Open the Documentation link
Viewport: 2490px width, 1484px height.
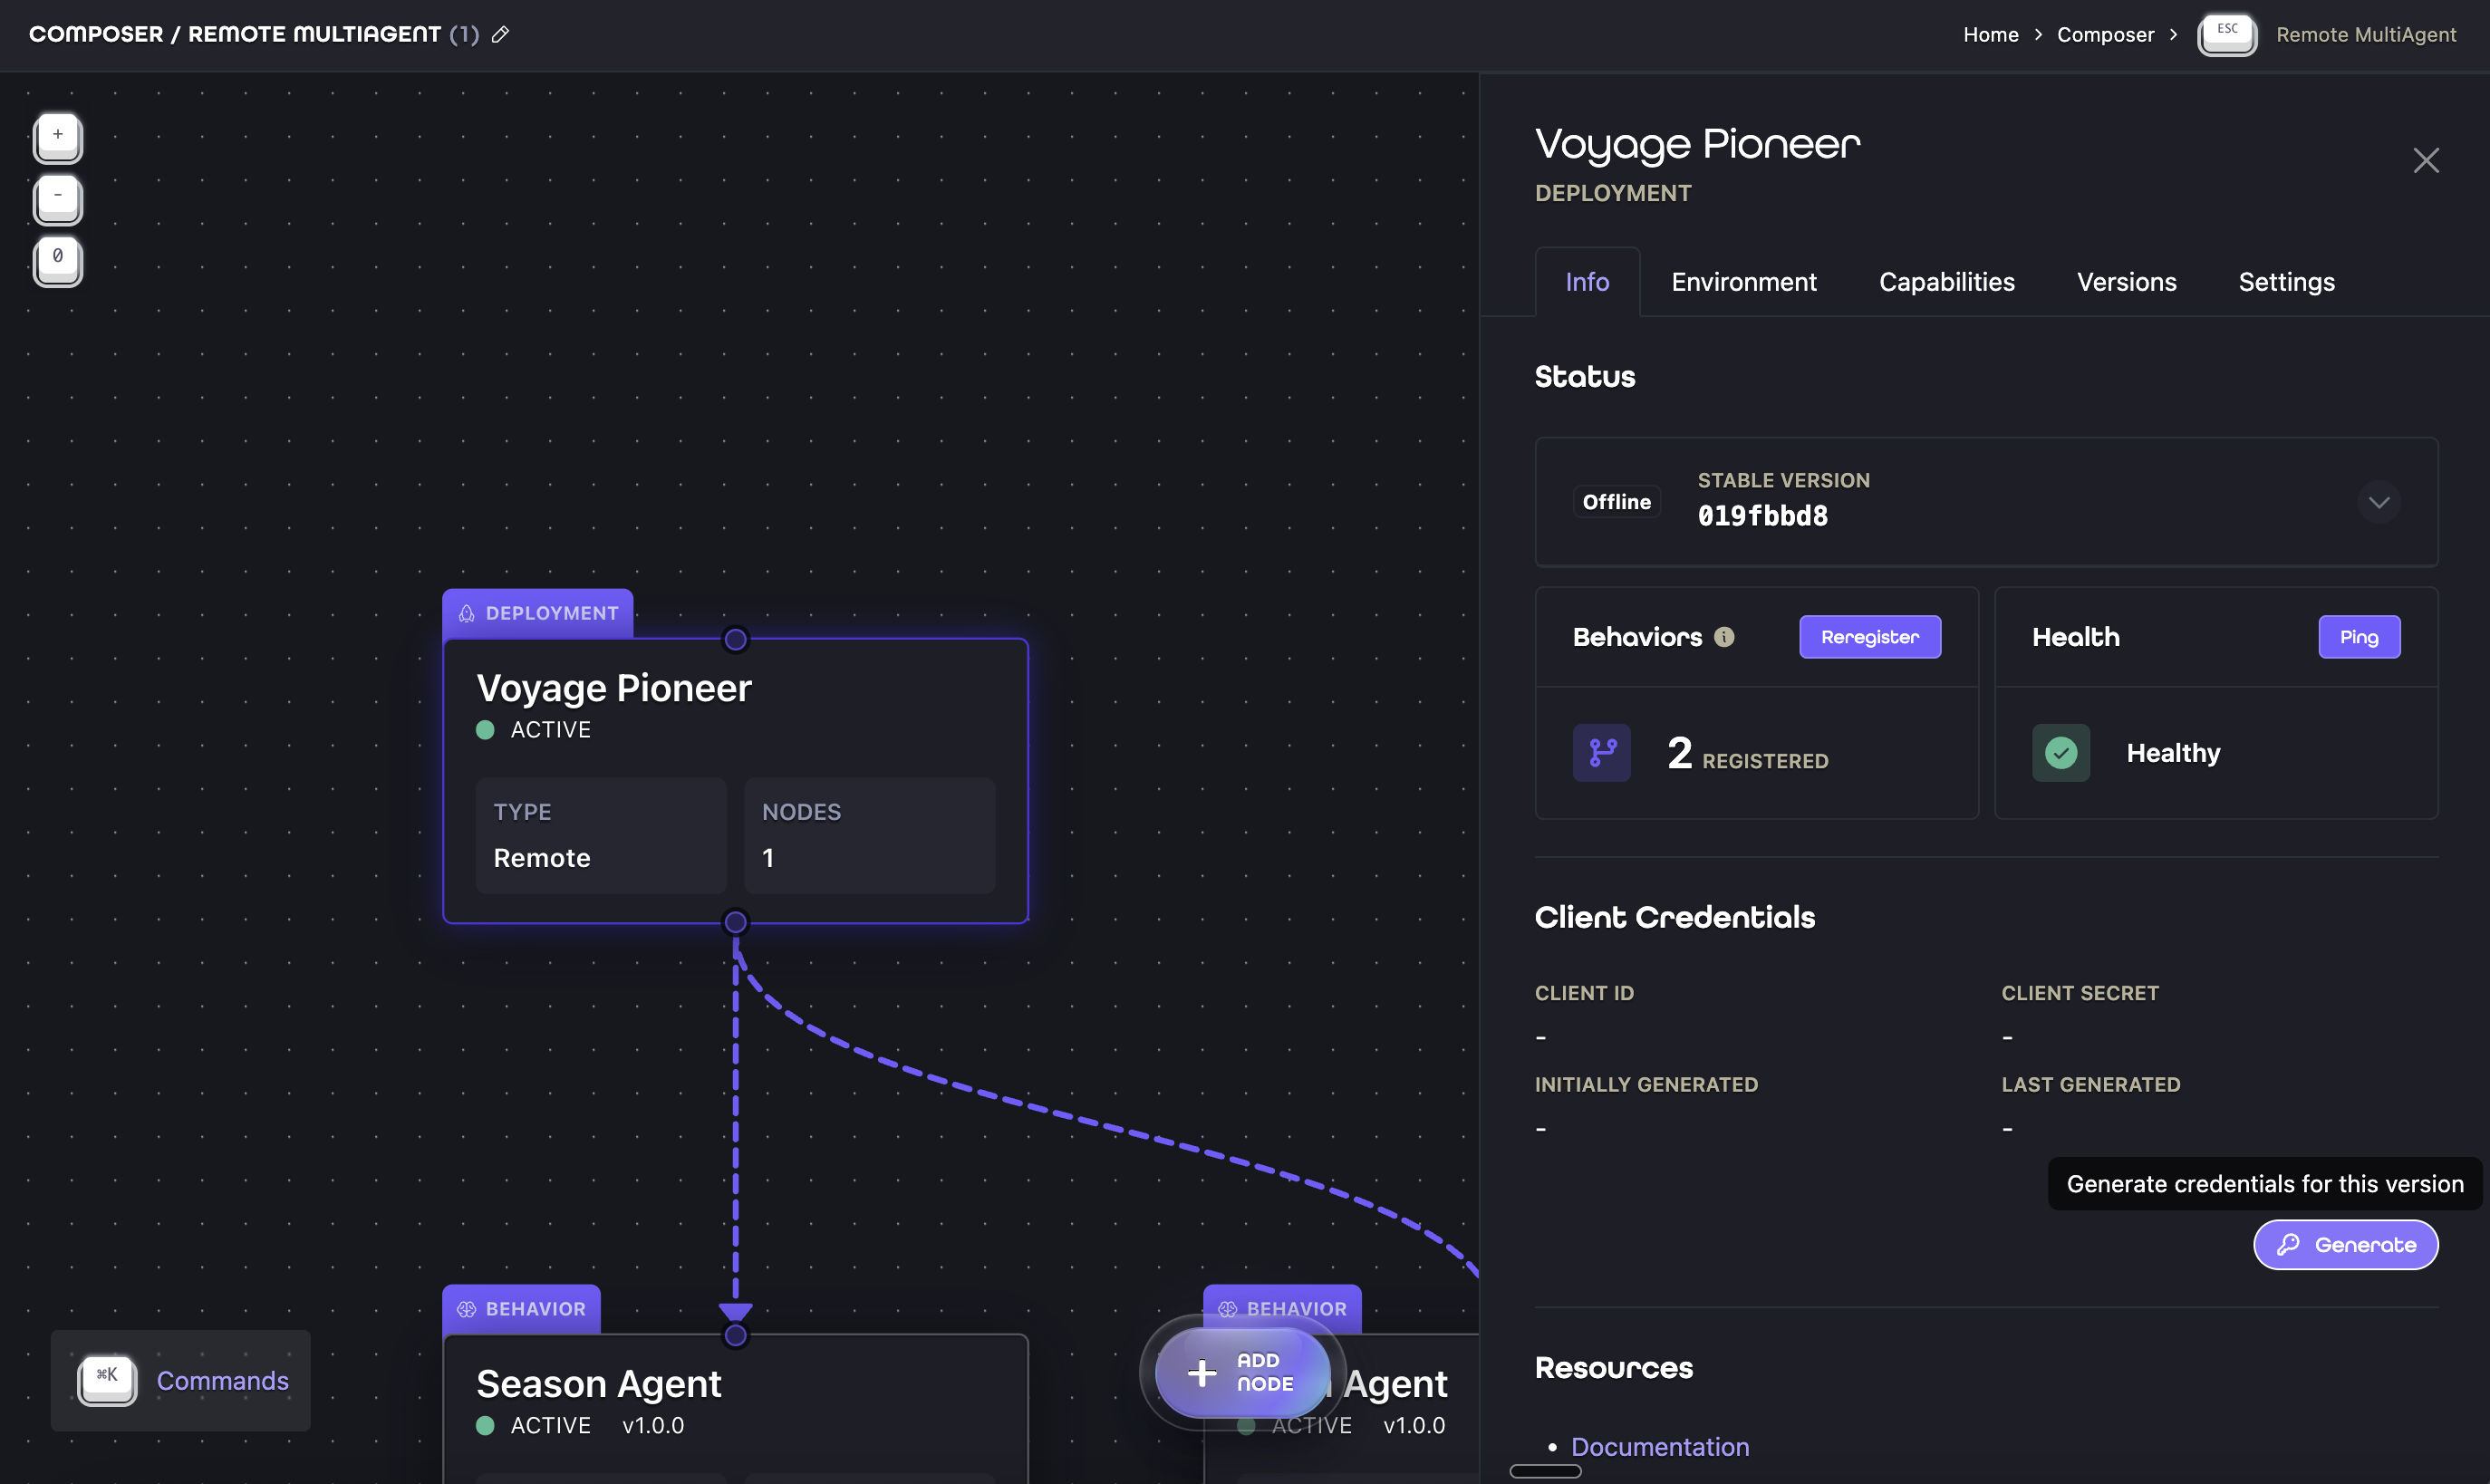[1660, 1447]
